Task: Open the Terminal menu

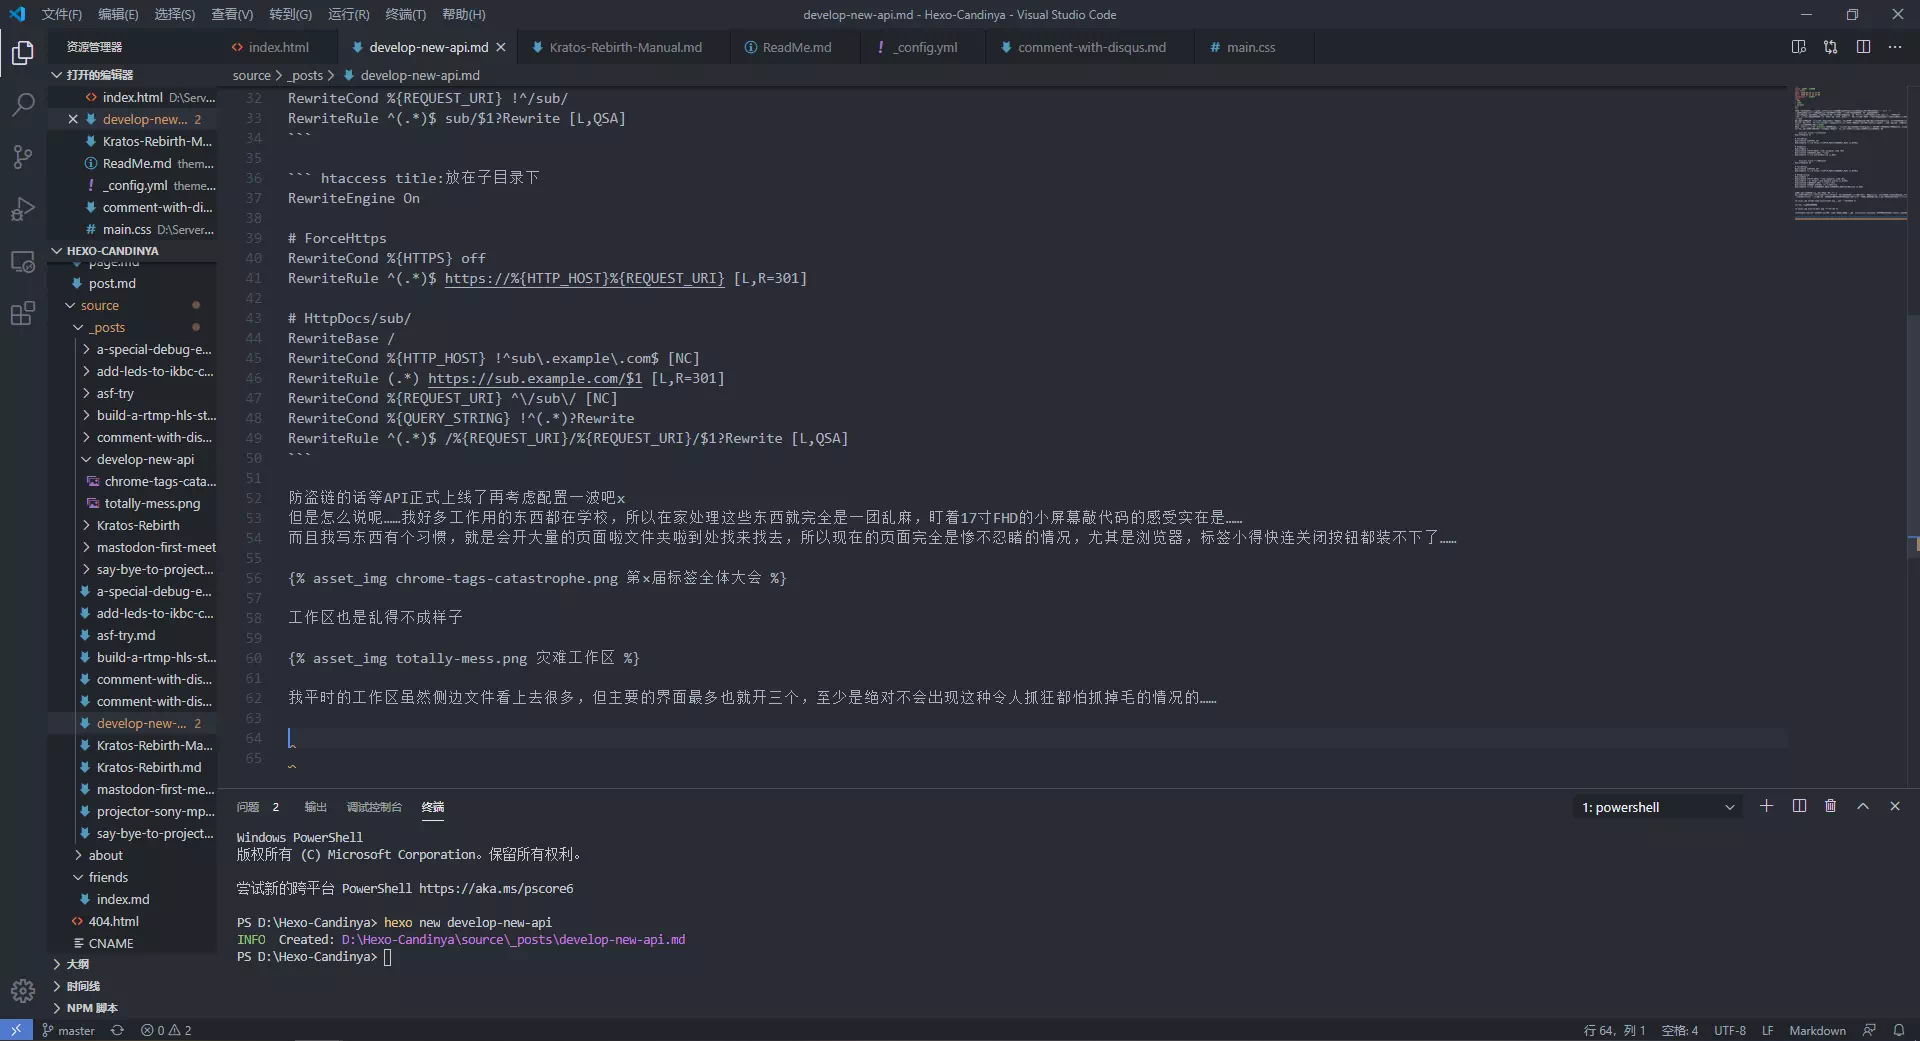Action: click(x=405, y=14)
